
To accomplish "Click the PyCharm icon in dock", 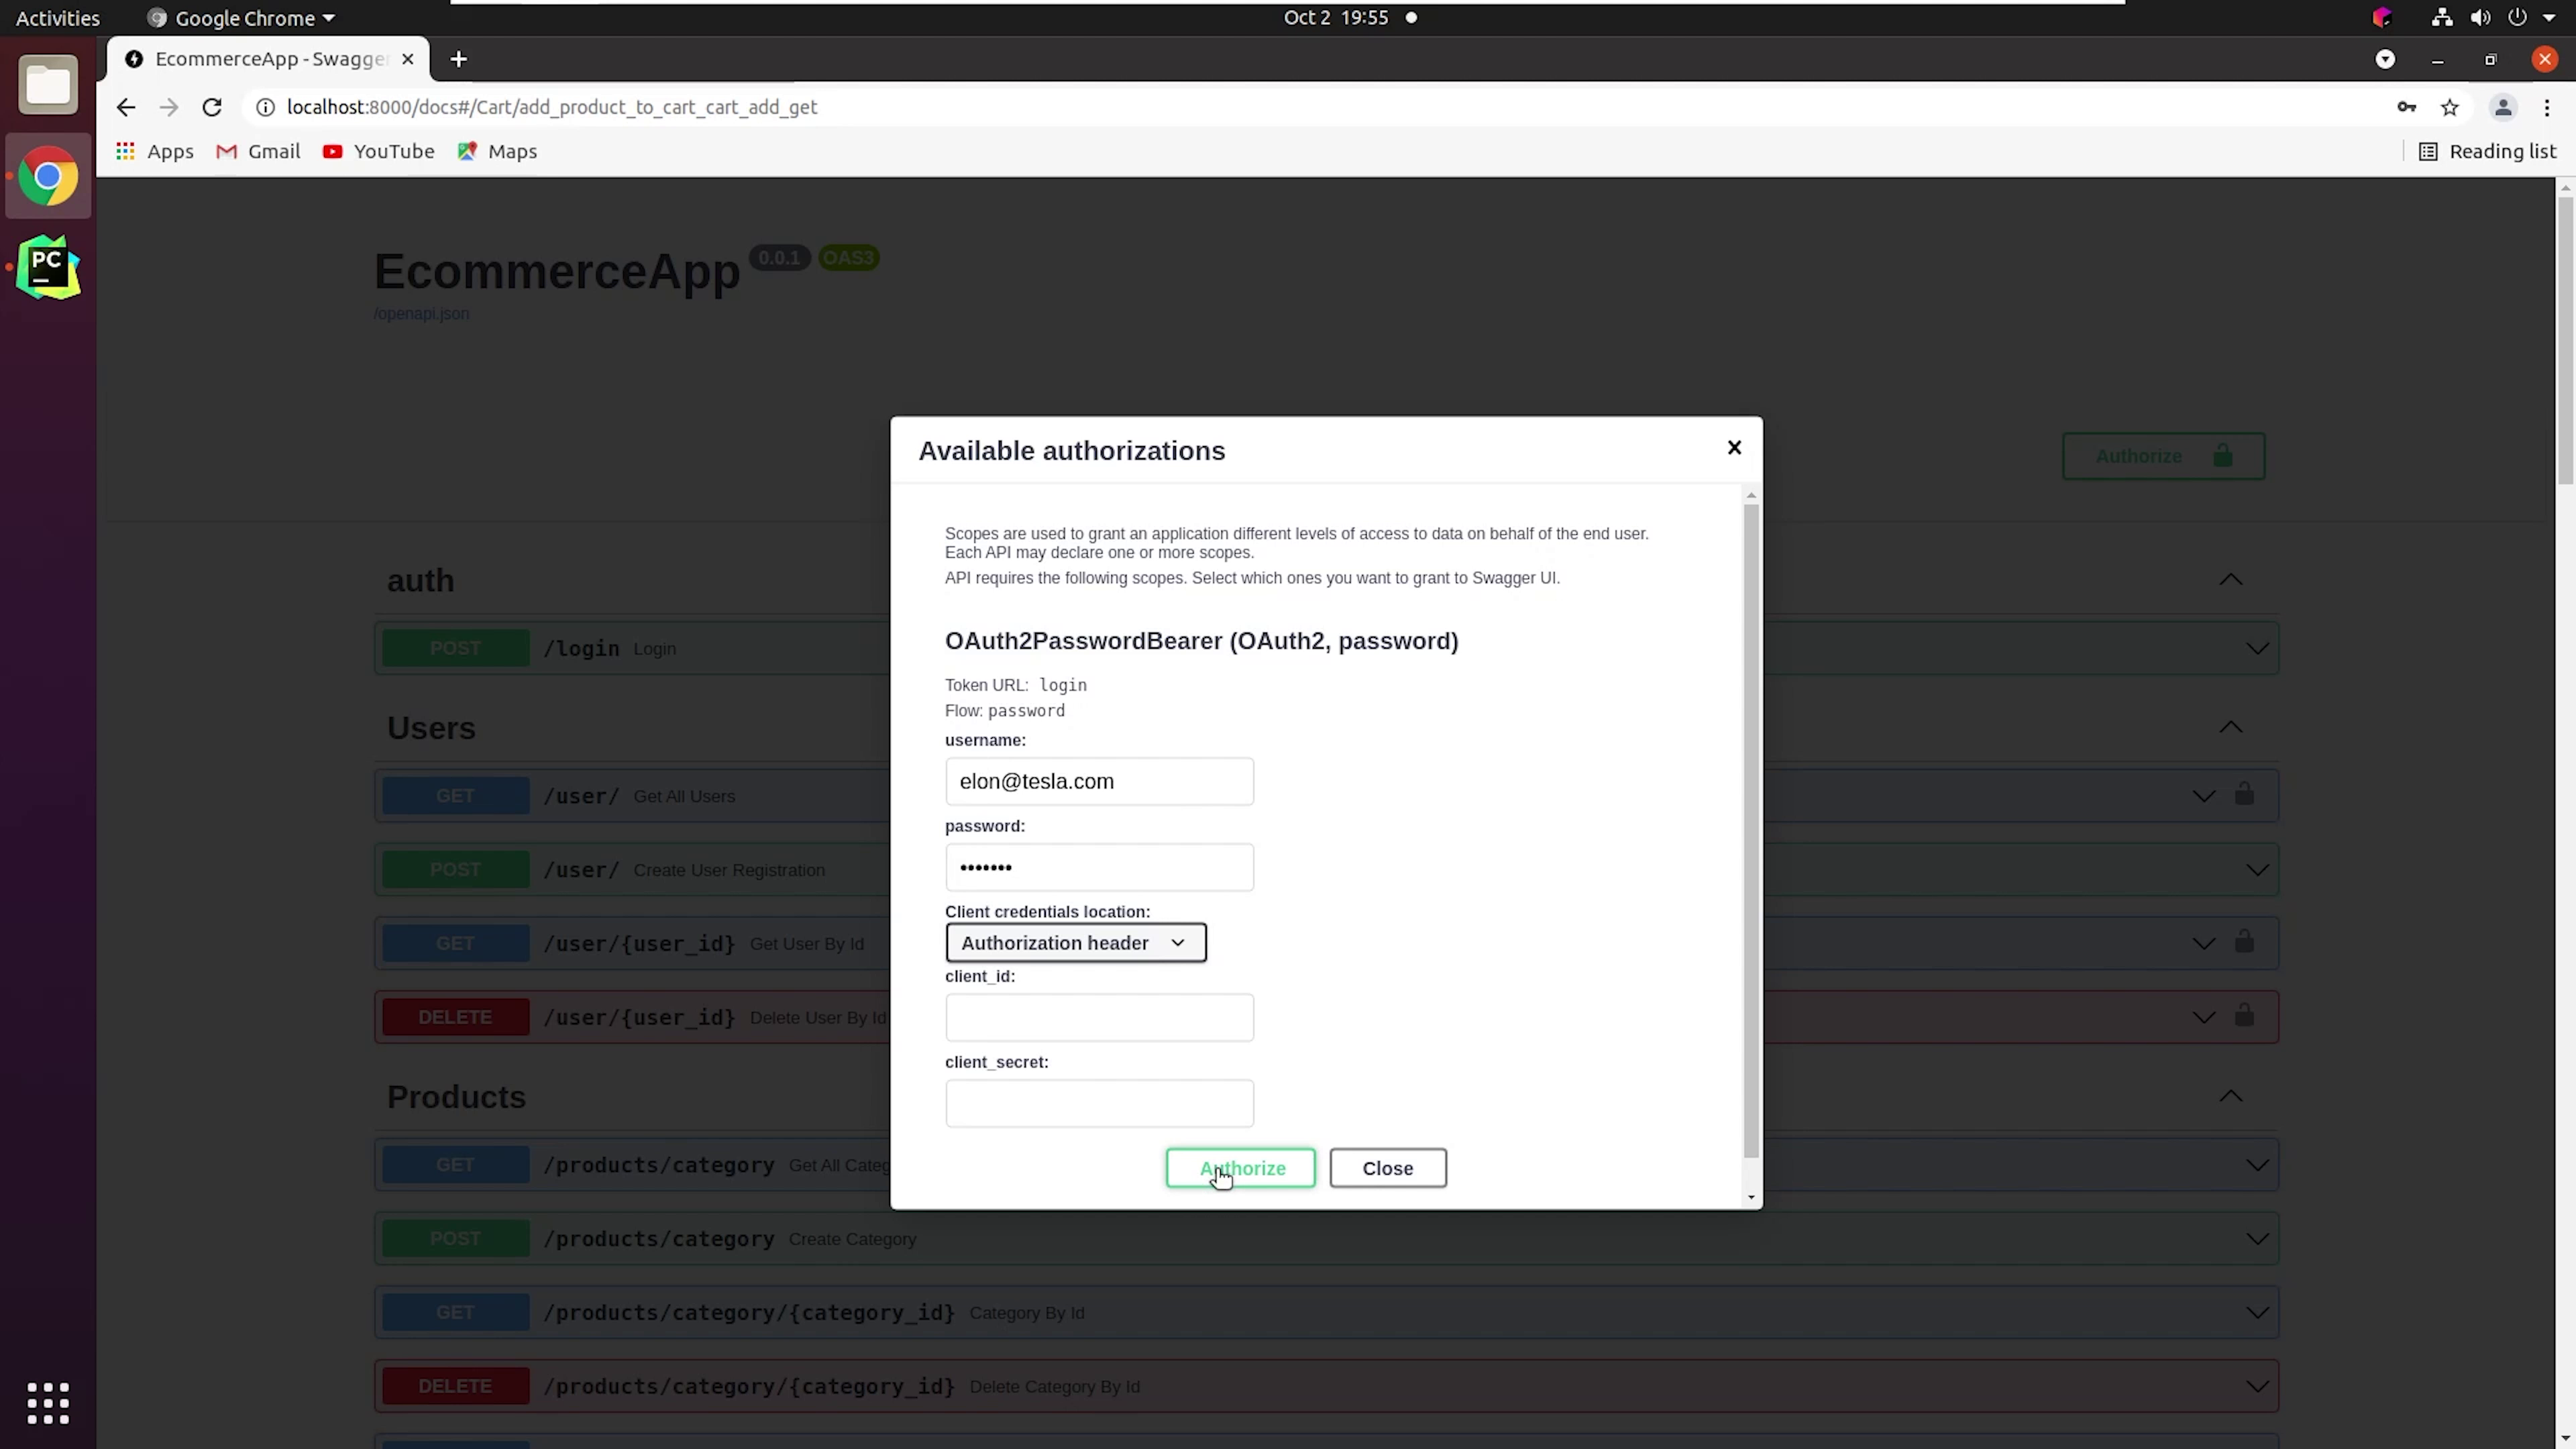I will click(x=48, y=269).
